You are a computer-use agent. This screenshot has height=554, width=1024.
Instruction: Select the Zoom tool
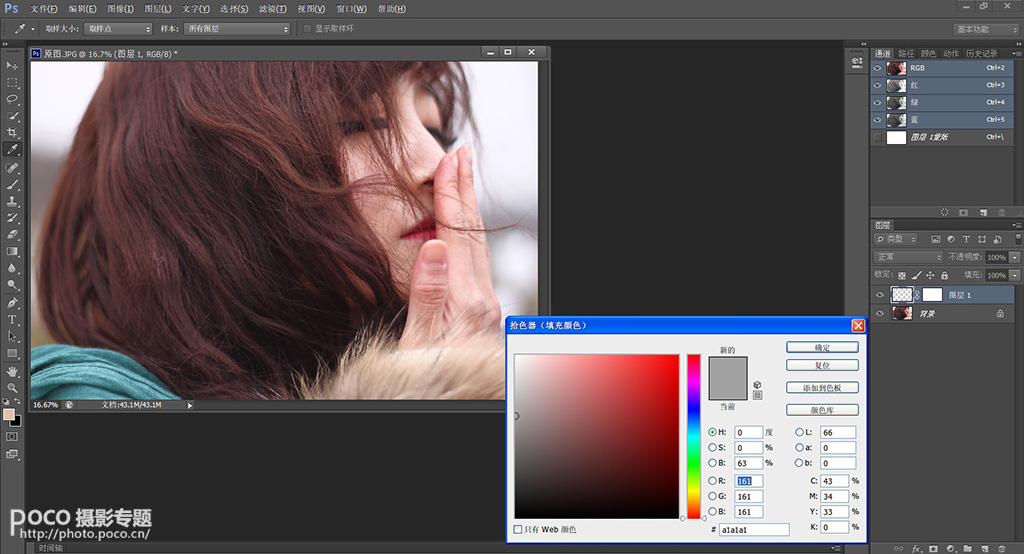(12, 388)
